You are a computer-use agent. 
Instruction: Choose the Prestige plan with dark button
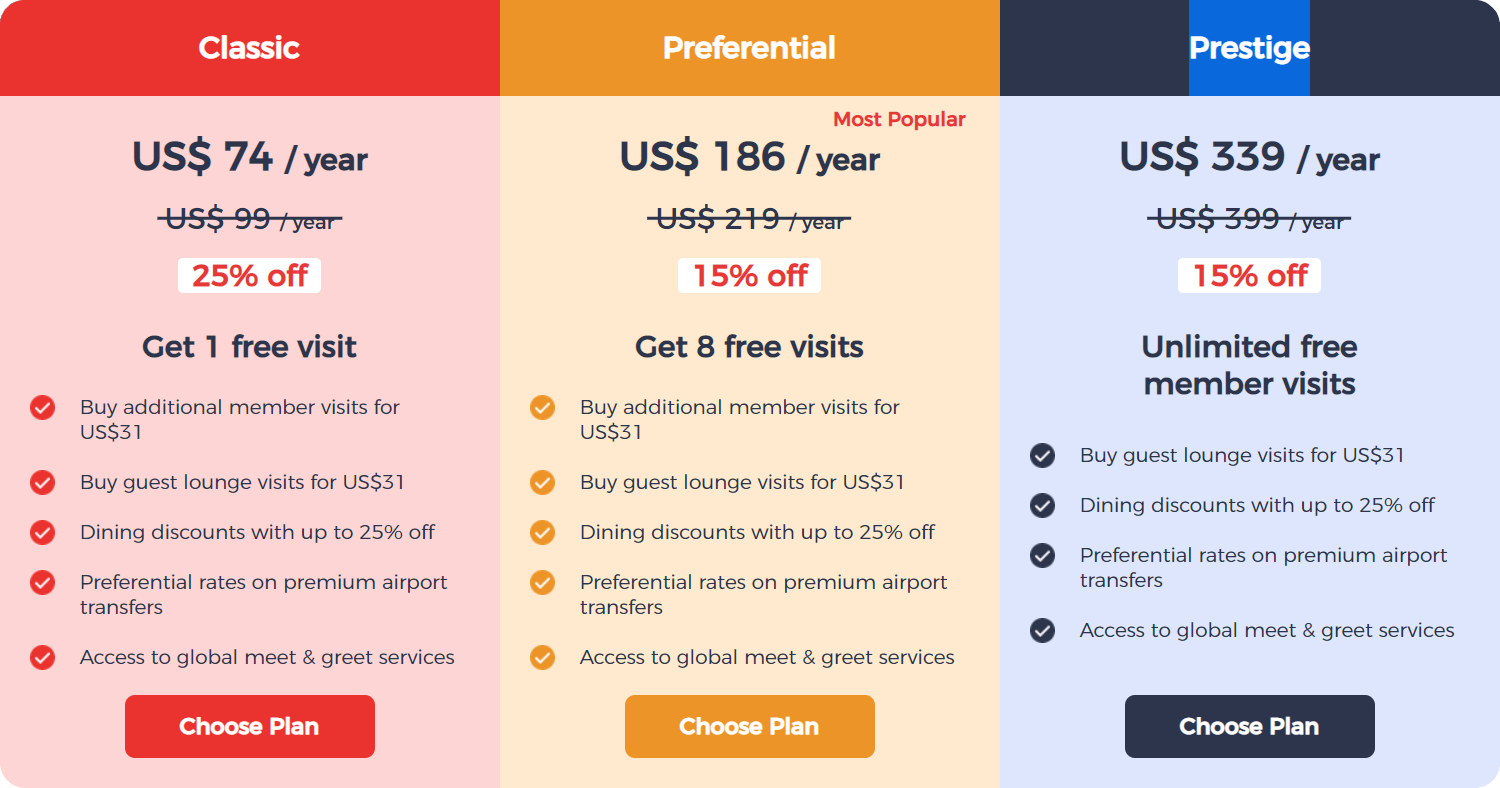pyautogui.click(x=1250, y=726)
